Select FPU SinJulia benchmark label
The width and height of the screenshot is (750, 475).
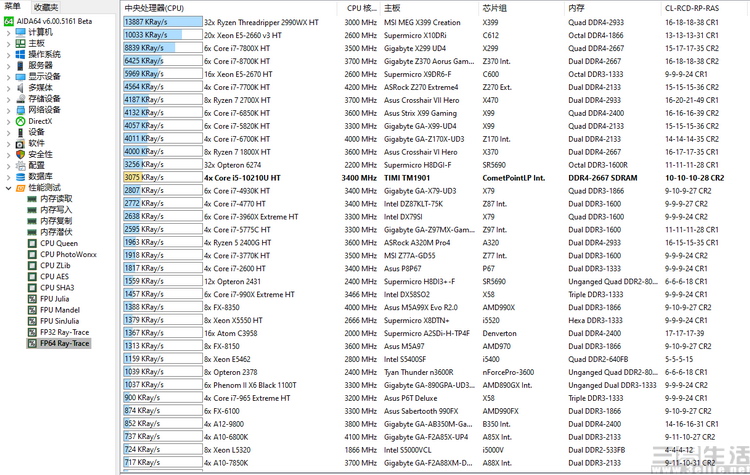[x=60, y=321]
